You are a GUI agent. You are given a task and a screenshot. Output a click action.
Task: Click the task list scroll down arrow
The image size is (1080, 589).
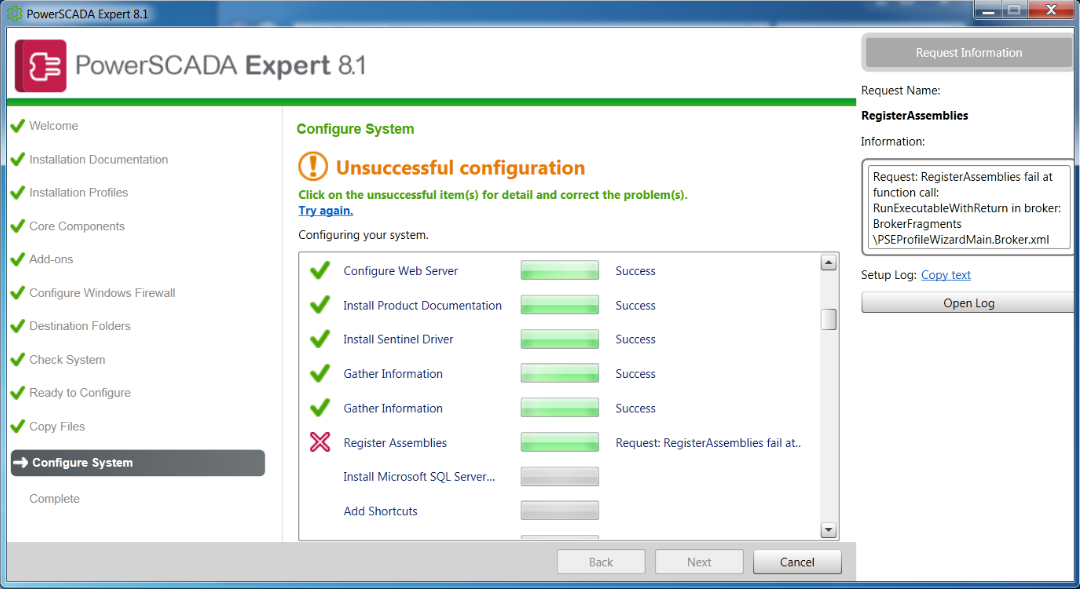[829, 530]
